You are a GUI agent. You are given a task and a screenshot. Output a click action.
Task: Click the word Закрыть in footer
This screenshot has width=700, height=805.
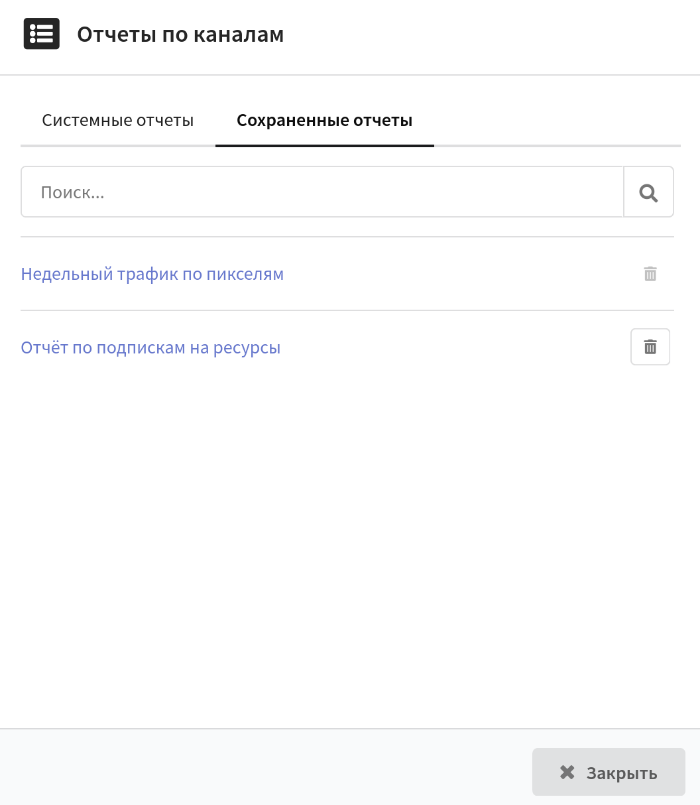tap(622, 773)
